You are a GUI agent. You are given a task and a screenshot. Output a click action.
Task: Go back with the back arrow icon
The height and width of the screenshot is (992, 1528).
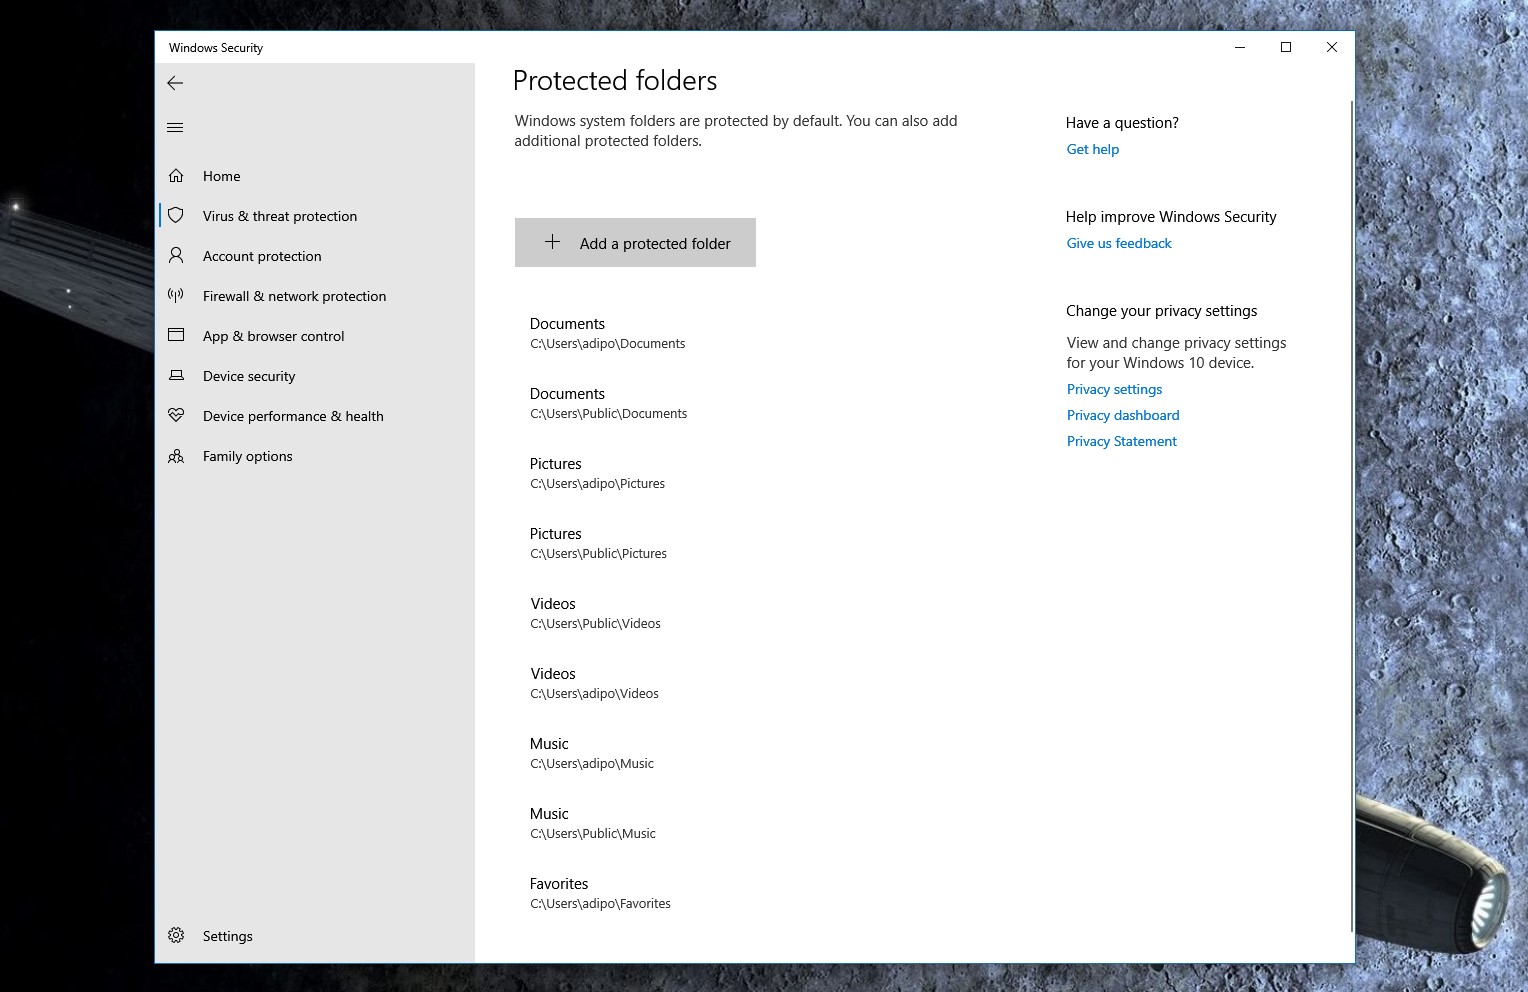(175, 83)
